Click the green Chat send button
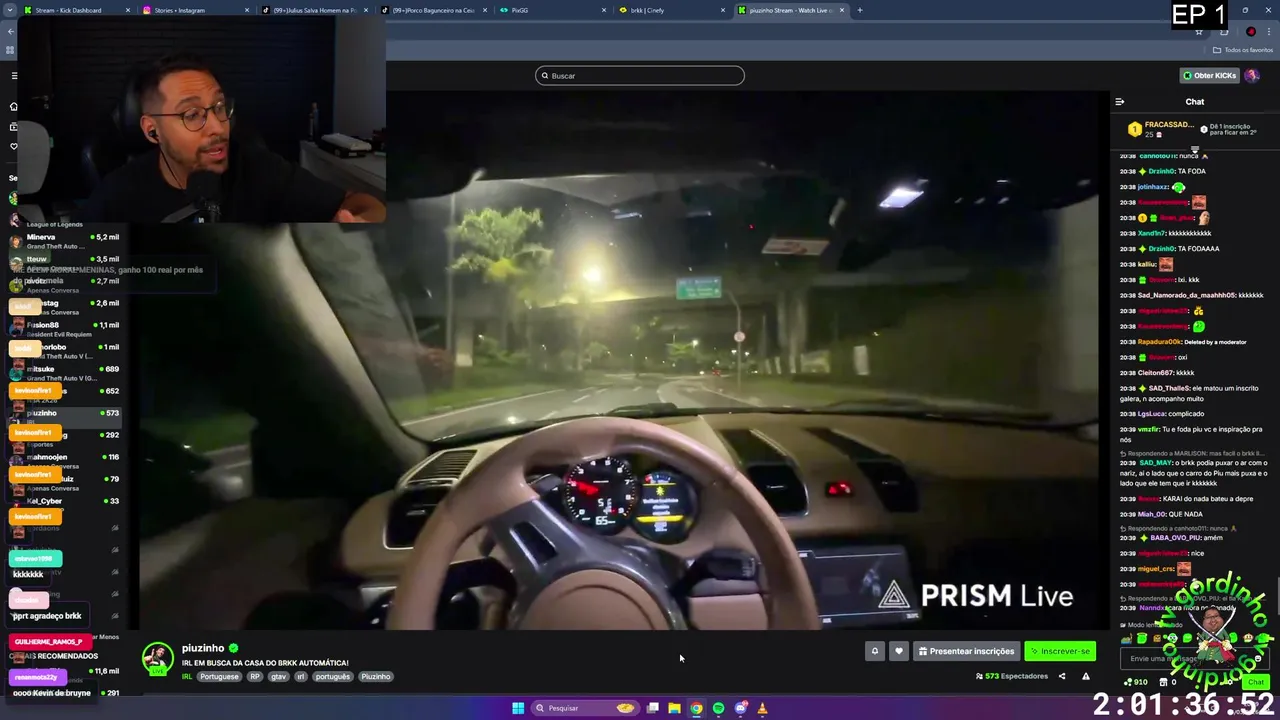This screenshot has height=720, width=1280. click(x=1256, y=682)
